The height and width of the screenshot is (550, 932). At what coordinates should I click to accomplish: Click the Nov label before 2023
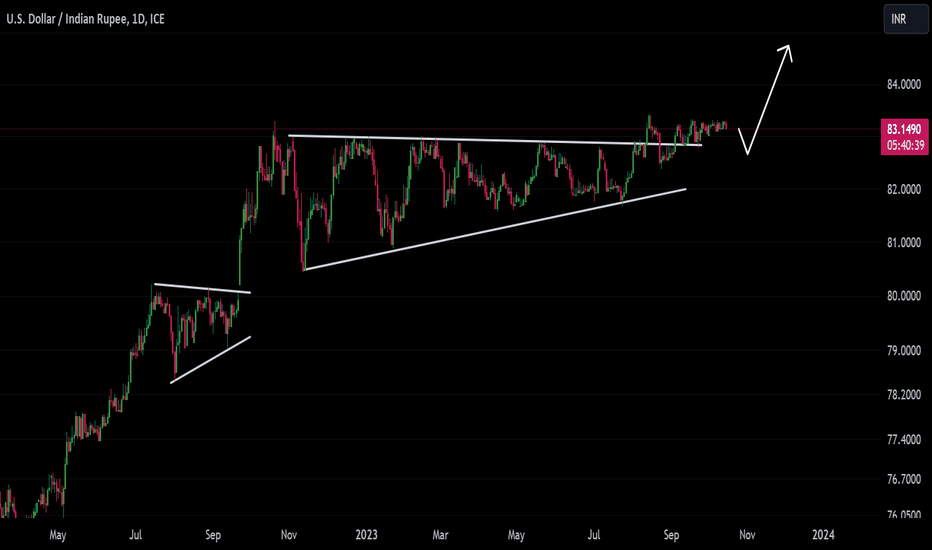[x=289, y=535]
